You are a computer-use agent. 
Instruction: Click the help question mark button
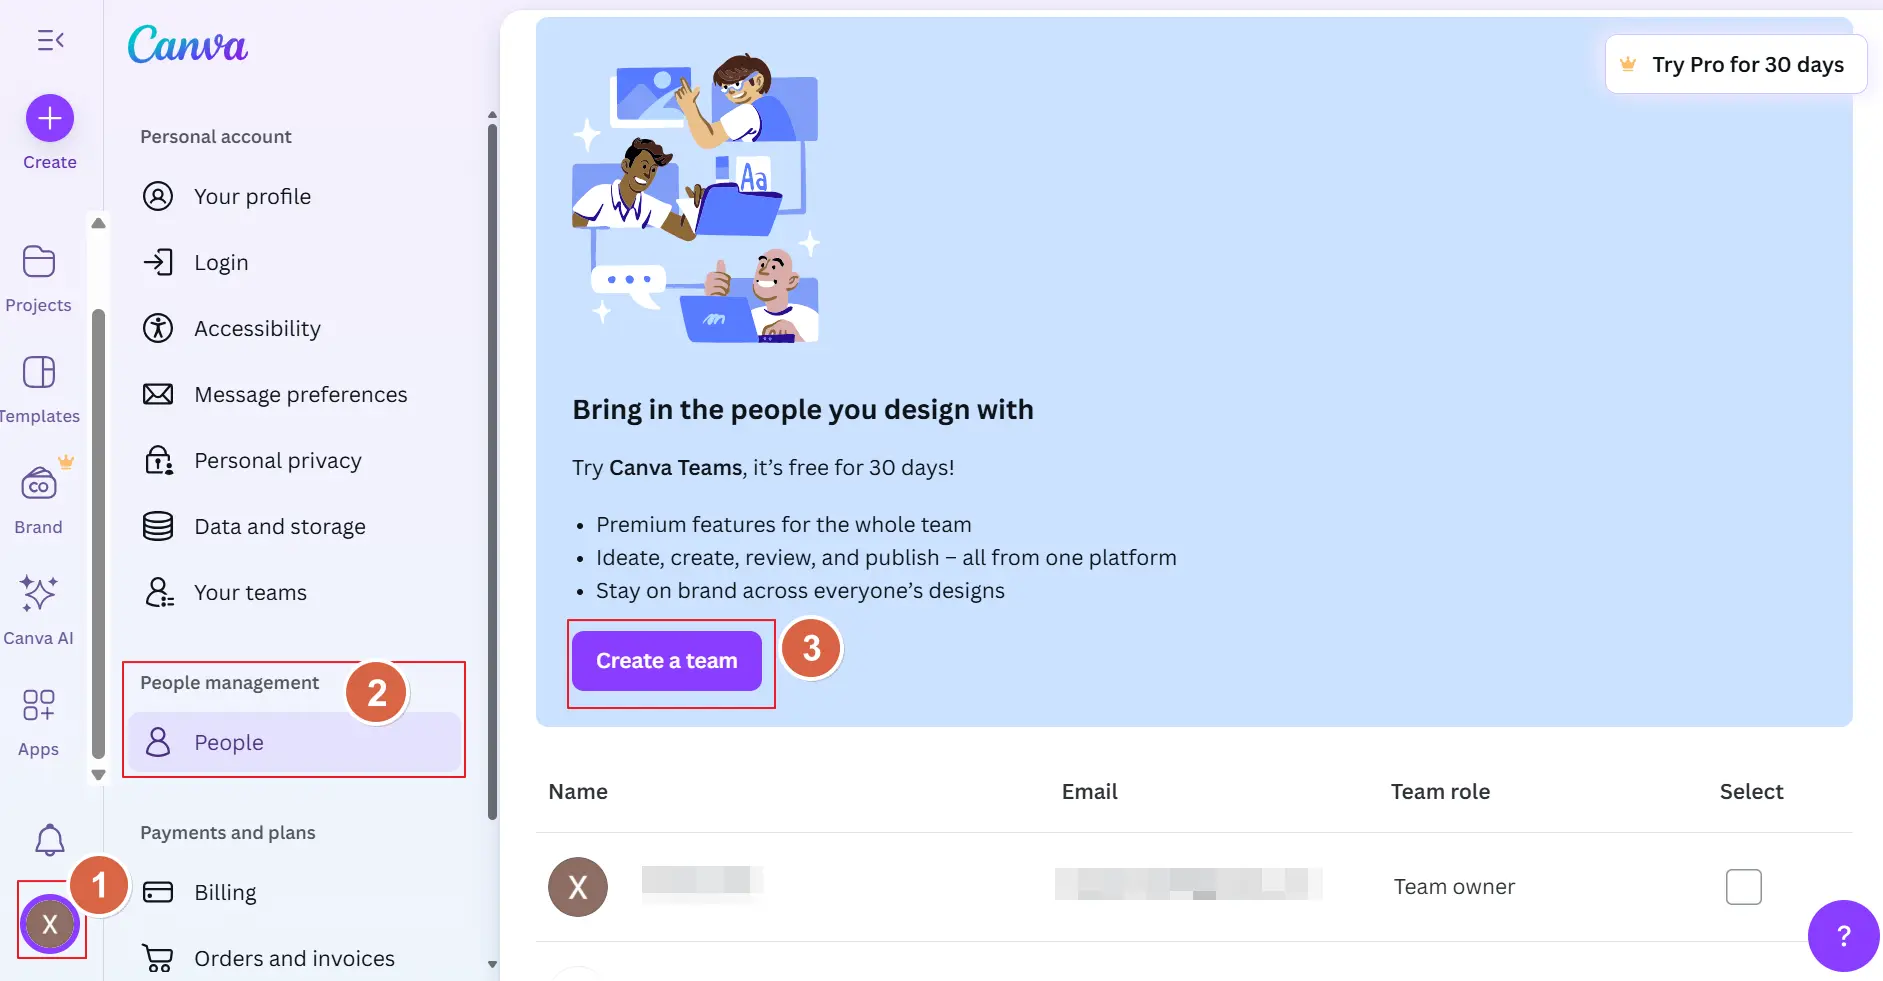(1843, 936)
